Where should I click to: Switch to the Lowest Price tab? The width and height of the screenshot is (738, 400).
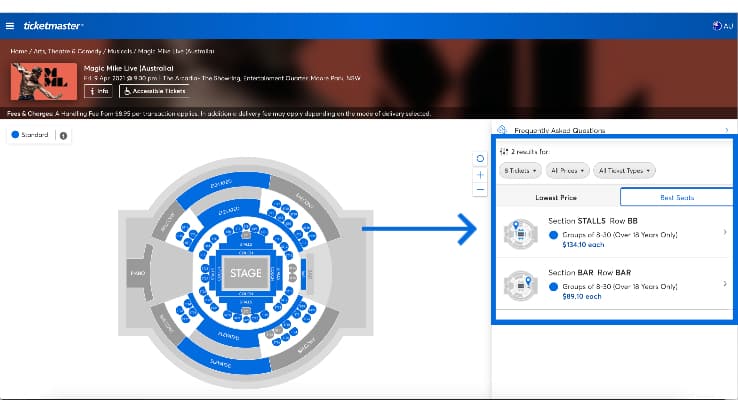[556, 198]
